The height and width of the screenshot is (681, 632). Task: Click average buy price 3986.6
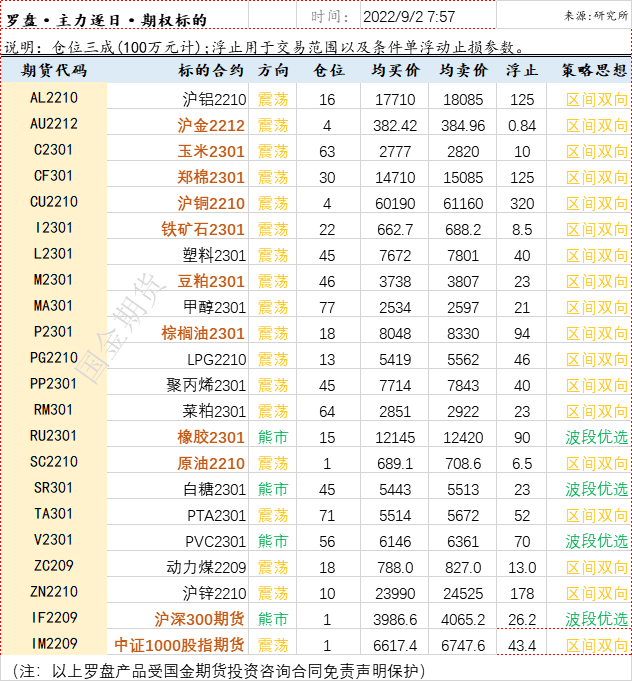pos(395,620)
